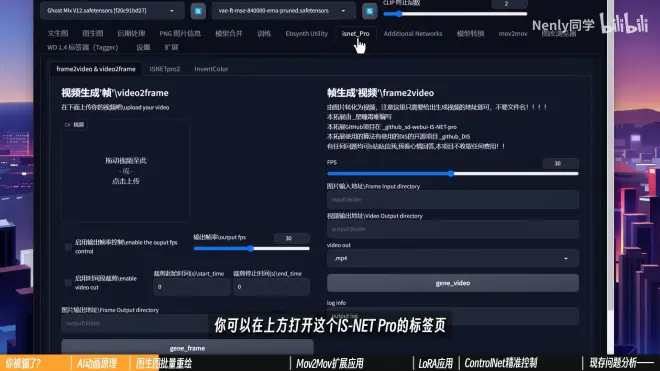
Task: Refresh the VAE model list
Action: point(369,11)
